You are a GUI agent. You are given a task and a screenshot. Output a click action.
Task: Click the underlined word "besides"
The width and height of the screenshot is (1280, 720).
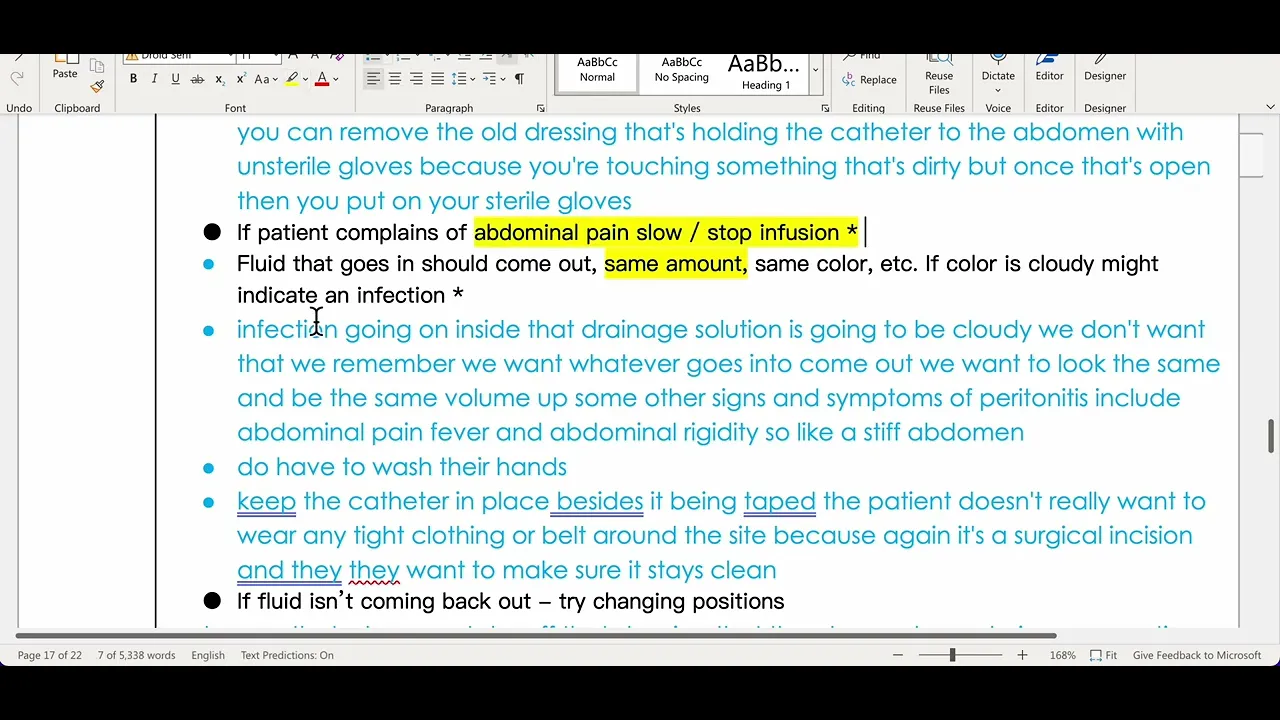click(600, 501)
